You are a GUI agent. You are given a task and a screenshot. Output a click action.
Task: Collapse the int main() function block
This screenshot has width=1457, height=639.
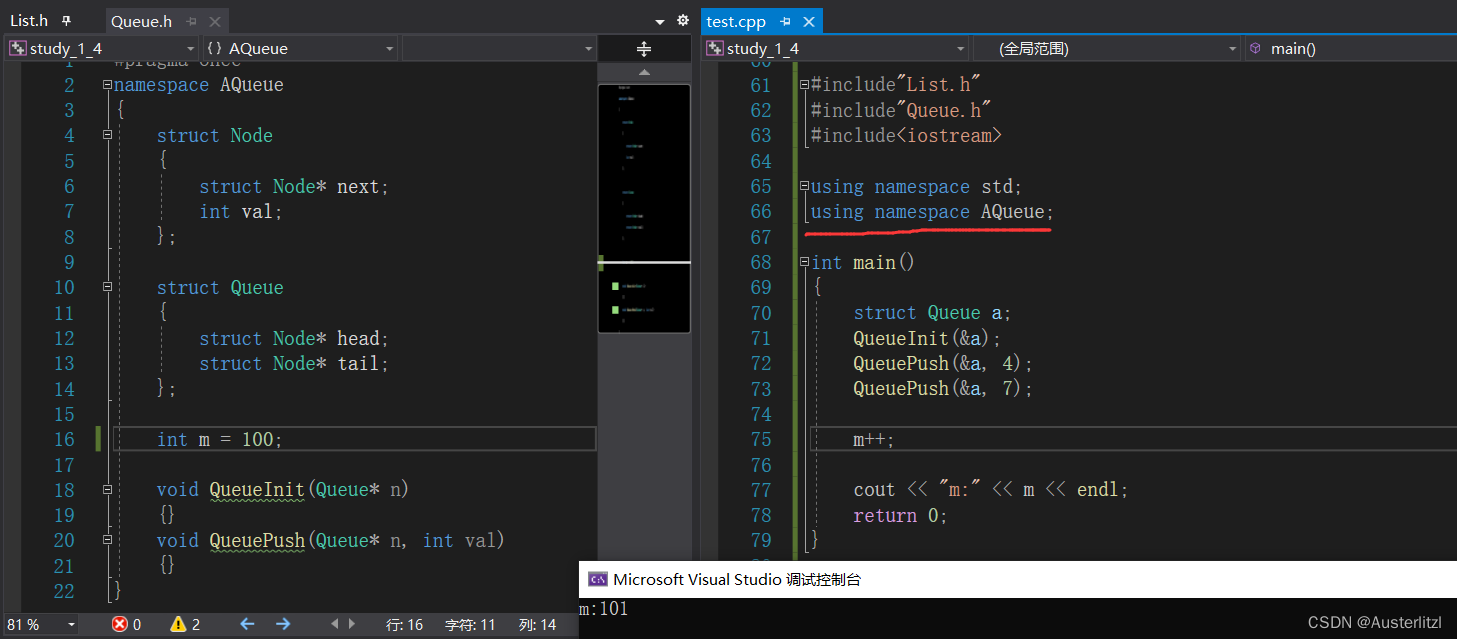[x=805, y=263]
